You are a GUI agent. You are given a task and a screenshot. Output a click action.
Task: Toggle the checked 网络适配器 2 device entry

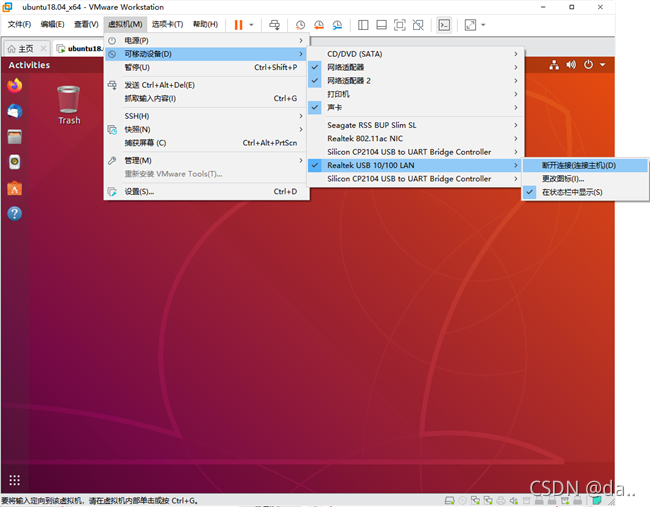(415, 80)
